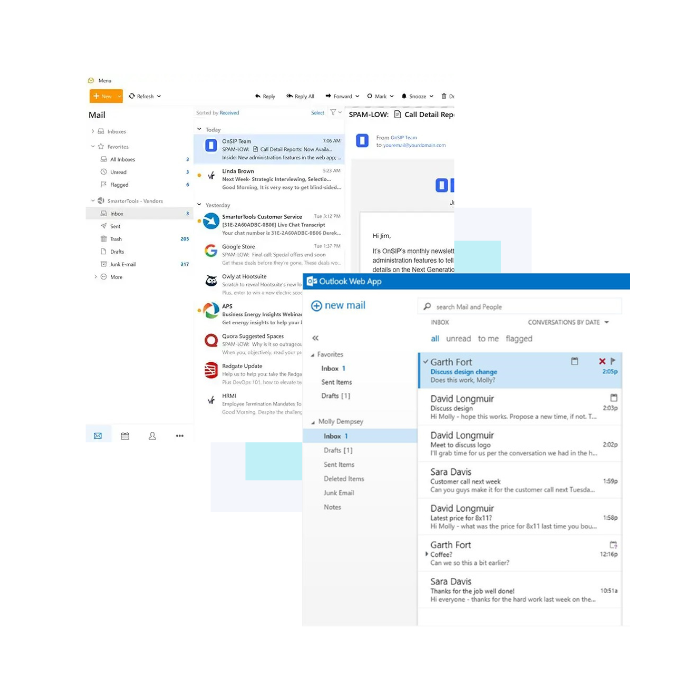
Task: Open the filter funnel icon
Action: pos(333,112)
